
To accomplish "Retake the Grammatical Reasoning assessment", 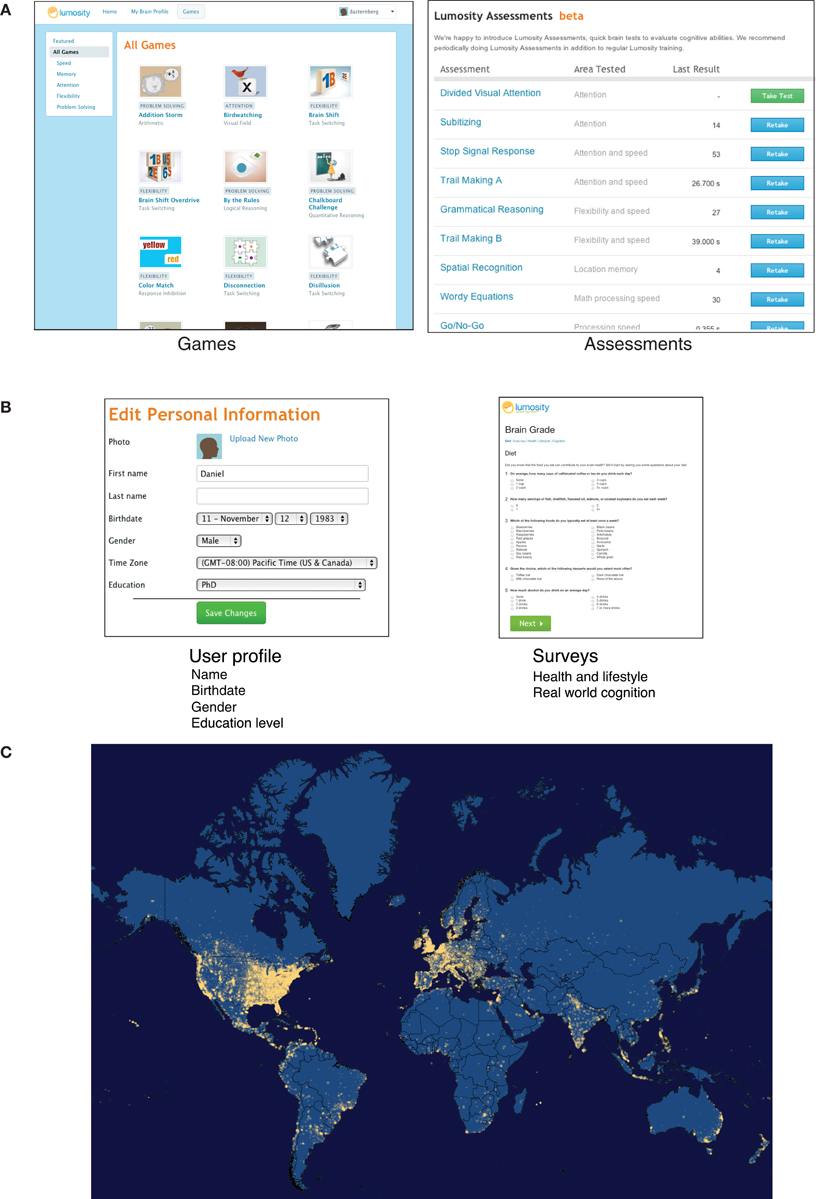I will point(777,212).
